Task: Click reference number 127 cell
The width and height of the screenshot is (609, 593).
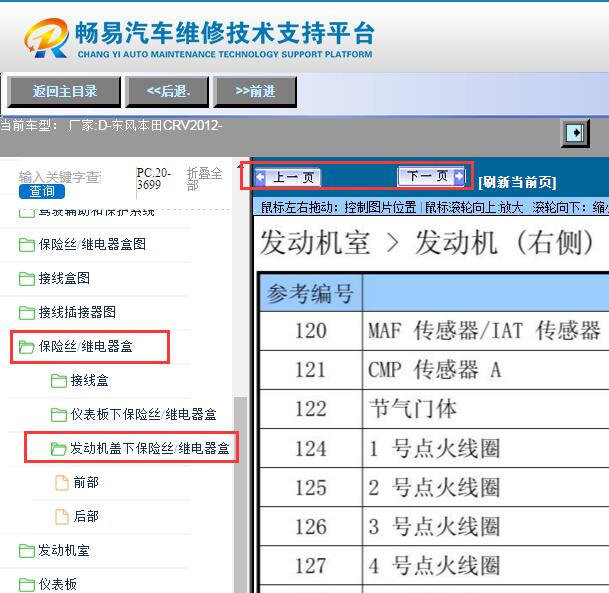Action: point(311,566)
